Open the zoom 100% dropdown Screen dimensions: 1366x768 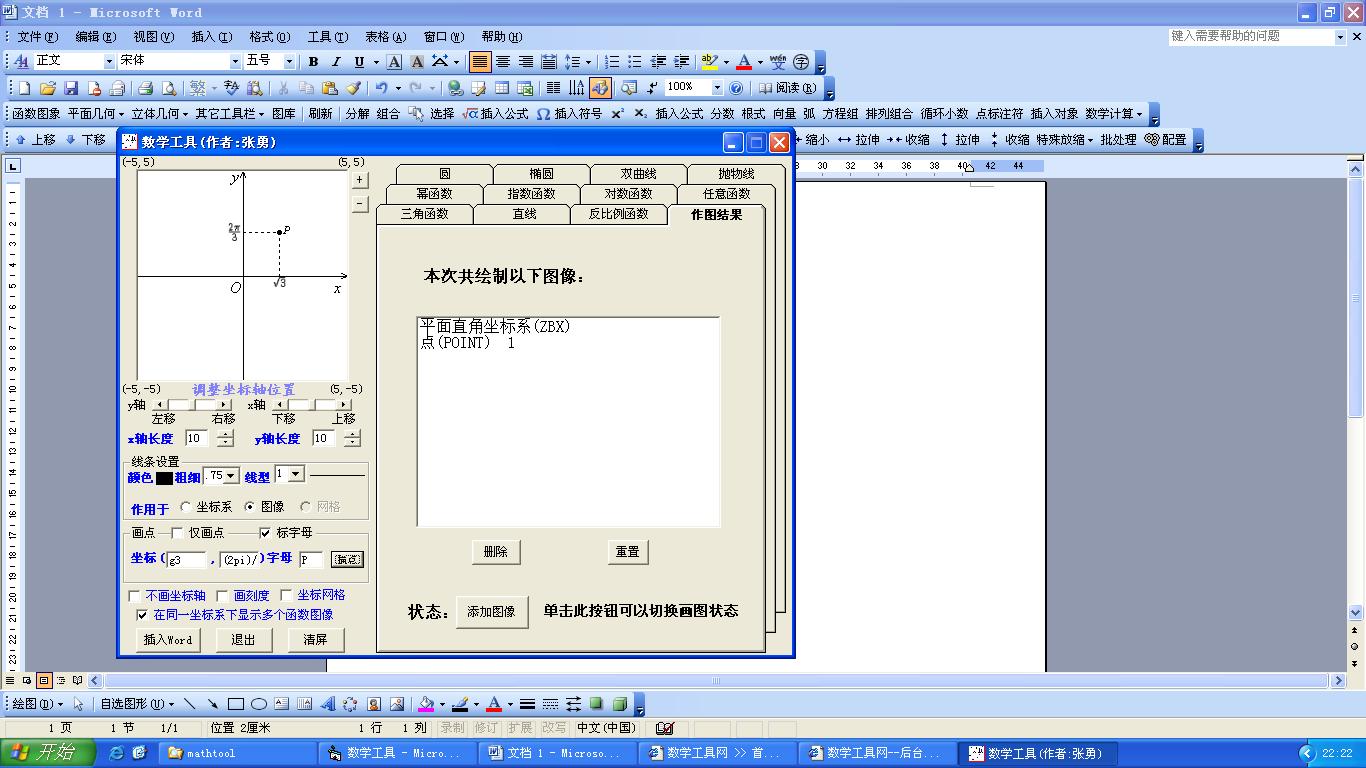717,88
